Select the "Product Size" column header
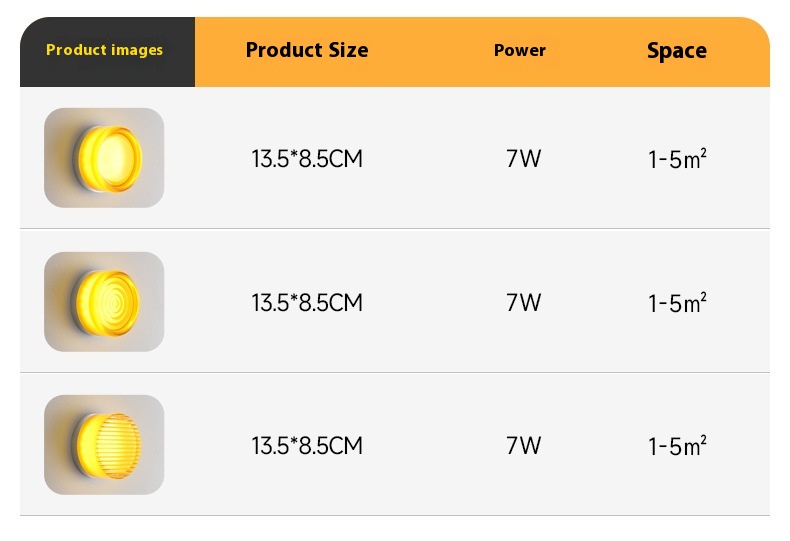 tap(307, 50)
